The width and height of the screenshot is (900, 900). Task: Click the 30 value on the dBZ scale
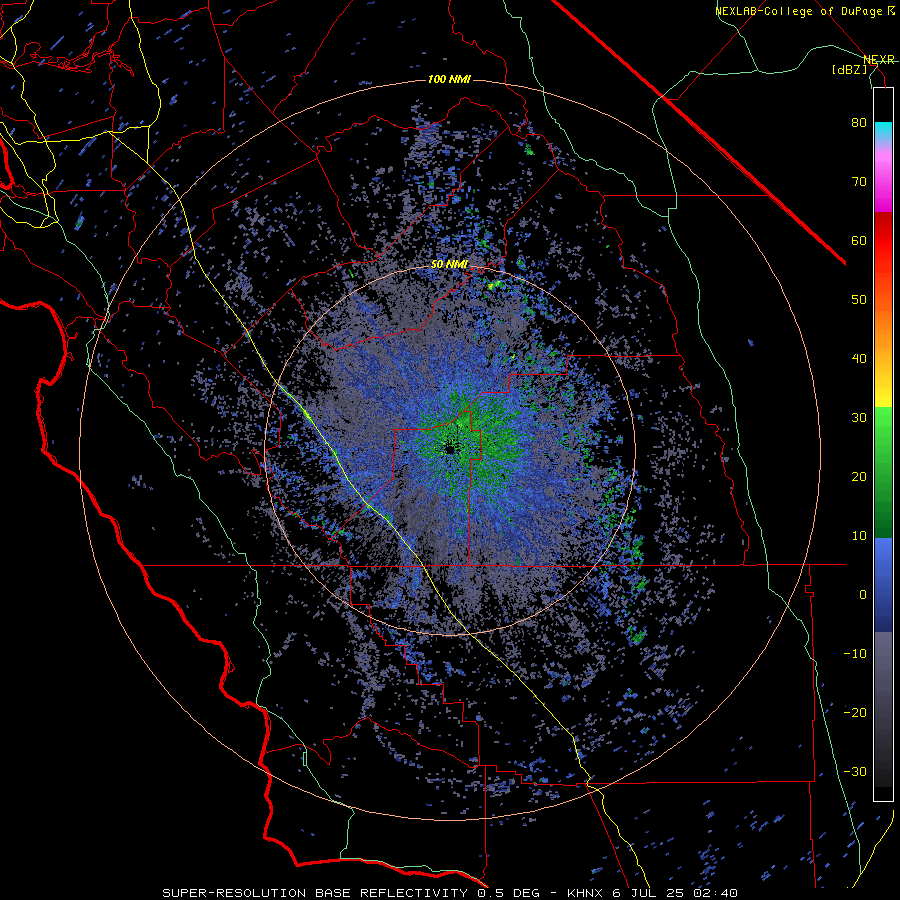click(859, 418)
